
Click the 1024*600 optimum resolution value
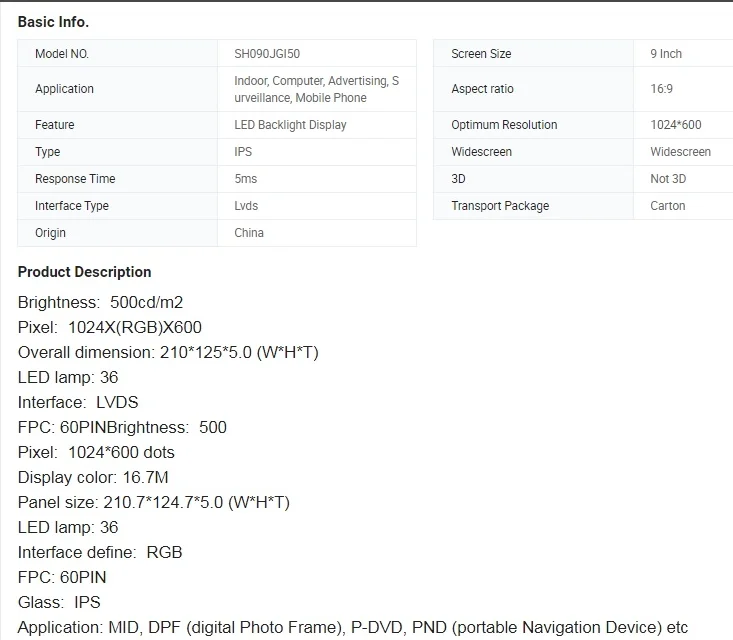click(676, 125)
